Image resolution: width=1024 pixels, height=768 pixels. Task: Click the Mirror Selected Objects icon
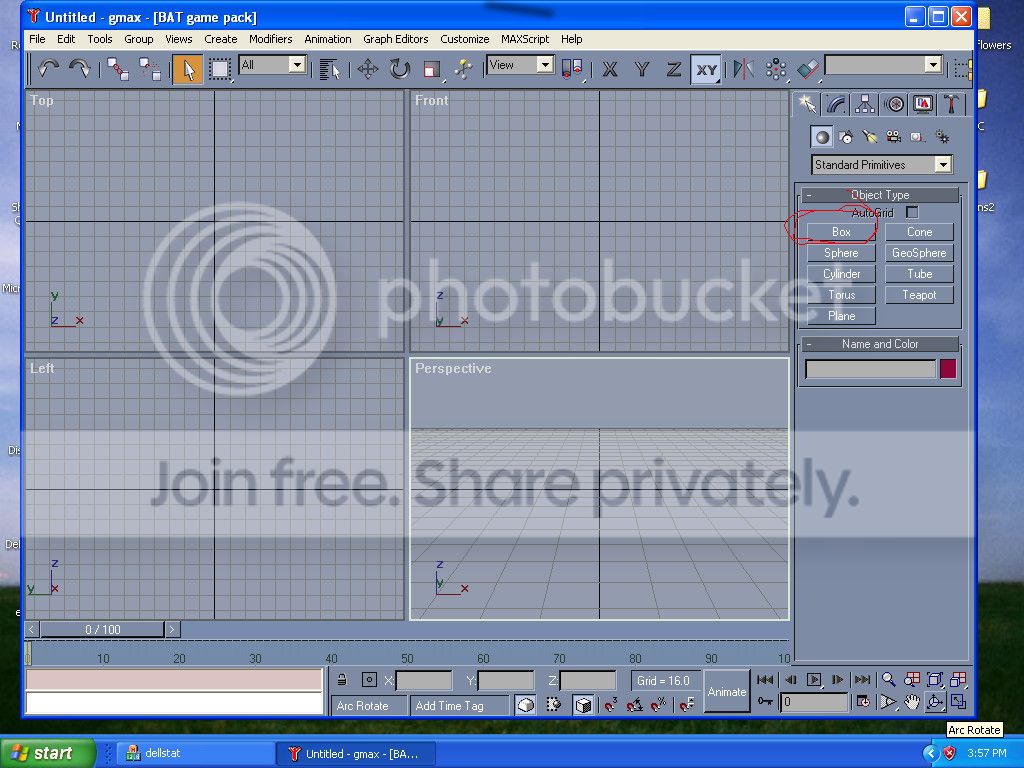point(743,69)
